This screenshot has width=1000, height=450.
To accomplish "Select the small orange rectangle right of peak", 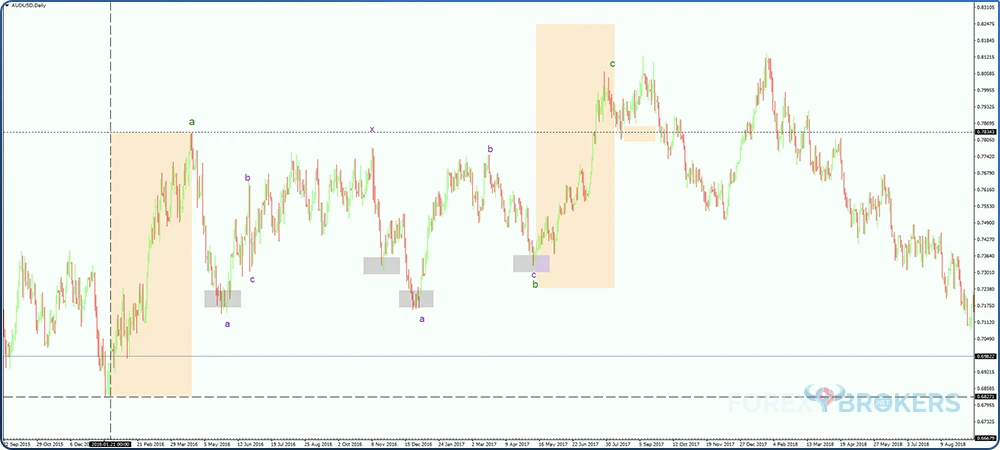I will pyautogui.click(x=638, y=134).
